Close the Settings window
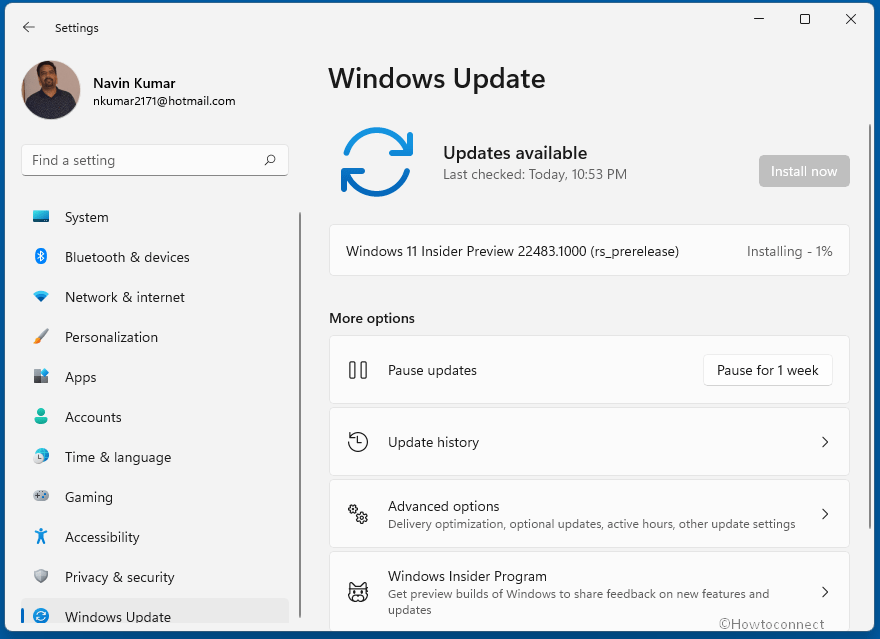 tap(851, 19)
